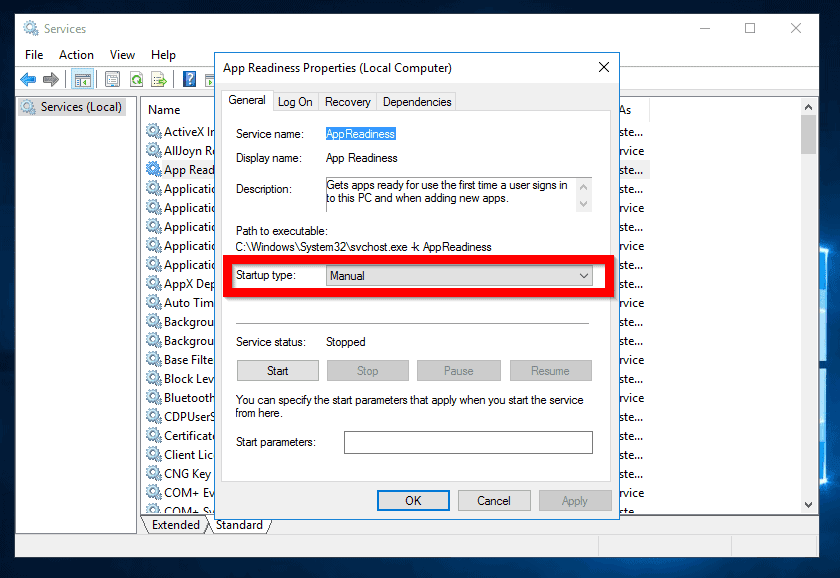
Task: Open the Startup type dropdown
Action: tap(459, 276)
